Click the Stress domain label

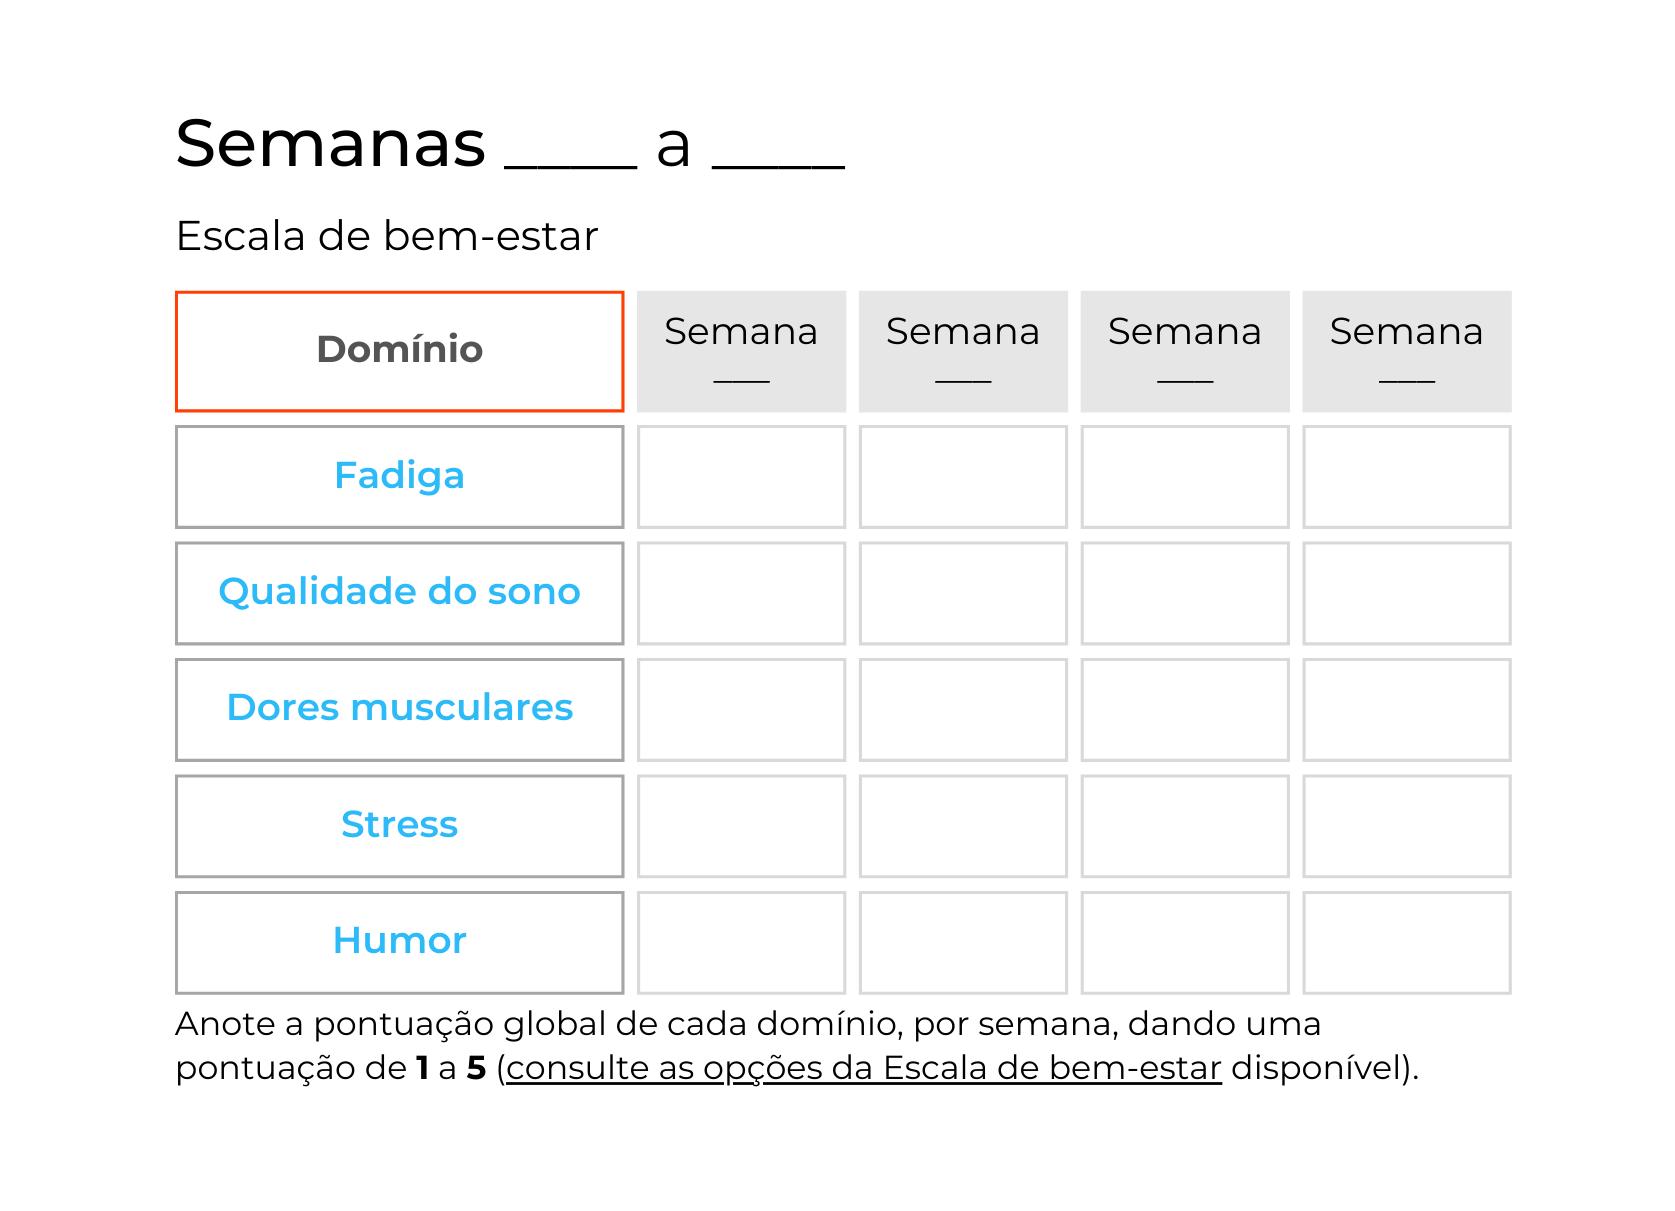(399, 825)
